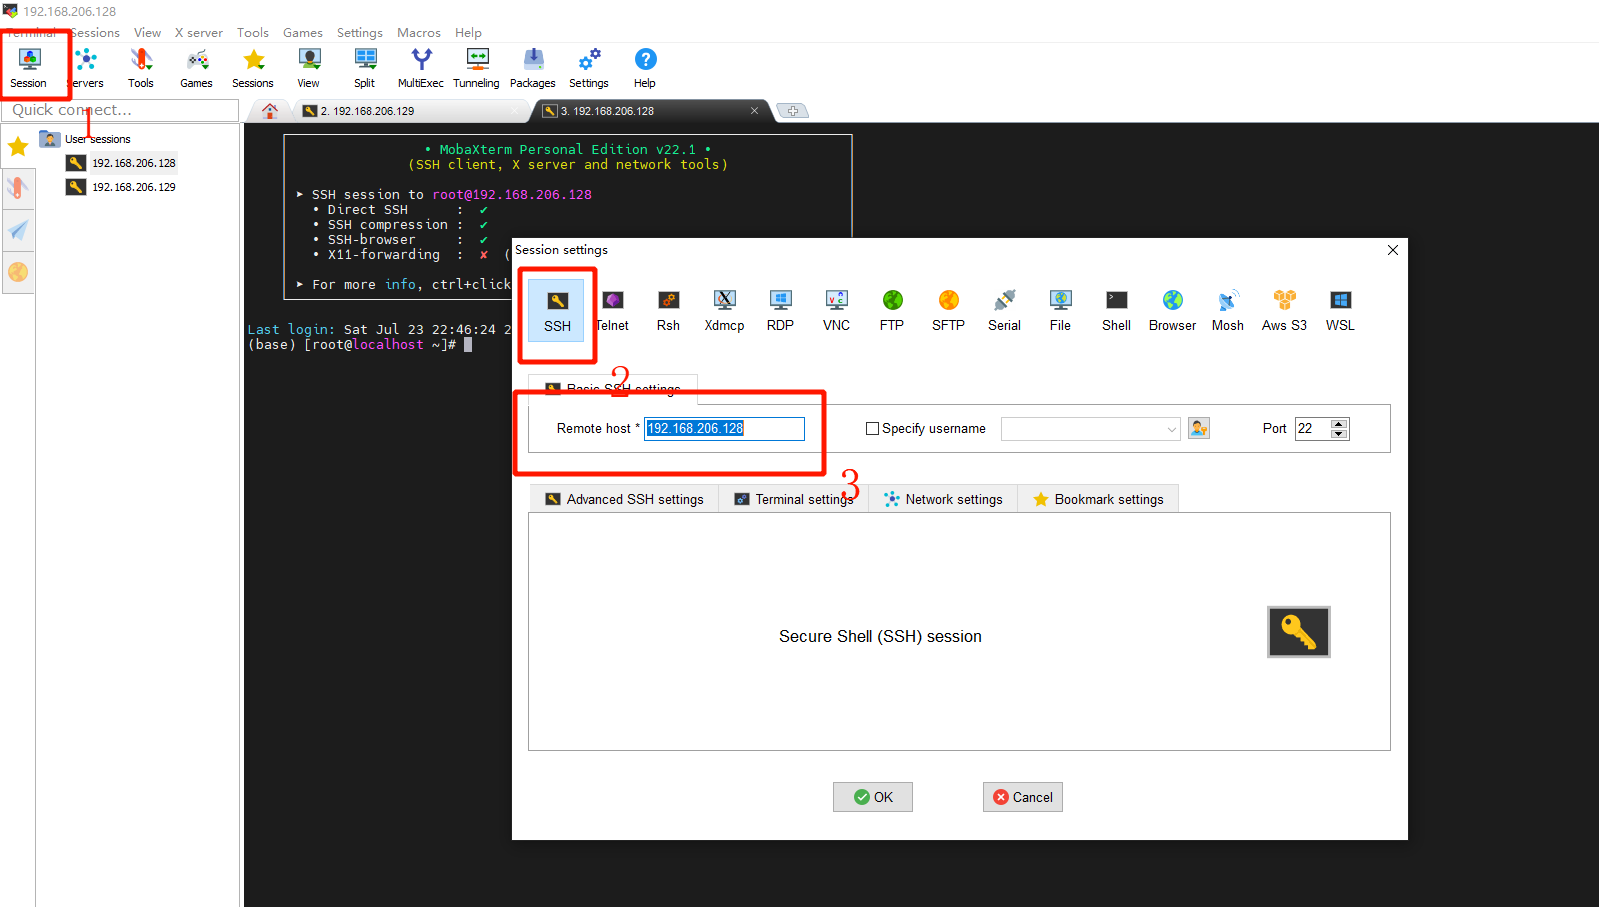
Task: Select the WSL session type
Action: coord(1341,311)
